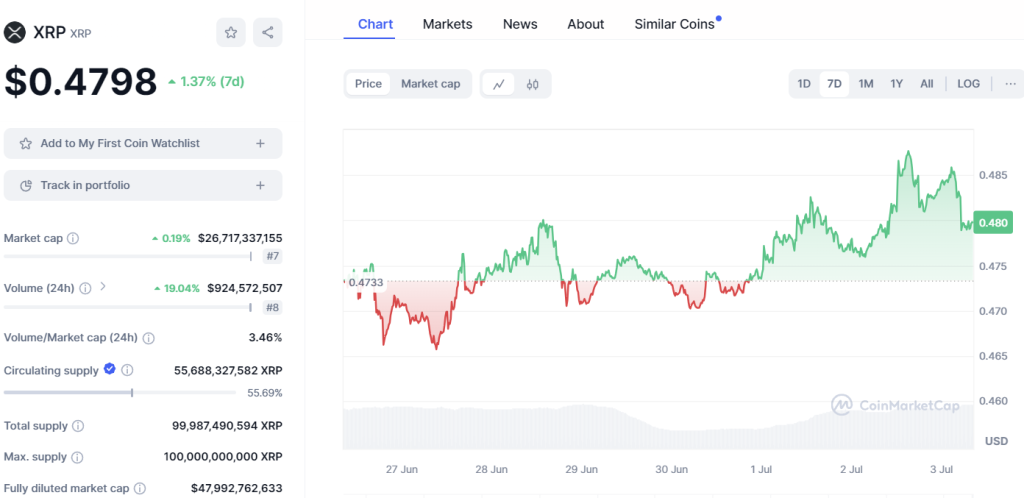Enable LOG scale on chart
This screenshot has width=1024, height=498.
pos(968,84)
